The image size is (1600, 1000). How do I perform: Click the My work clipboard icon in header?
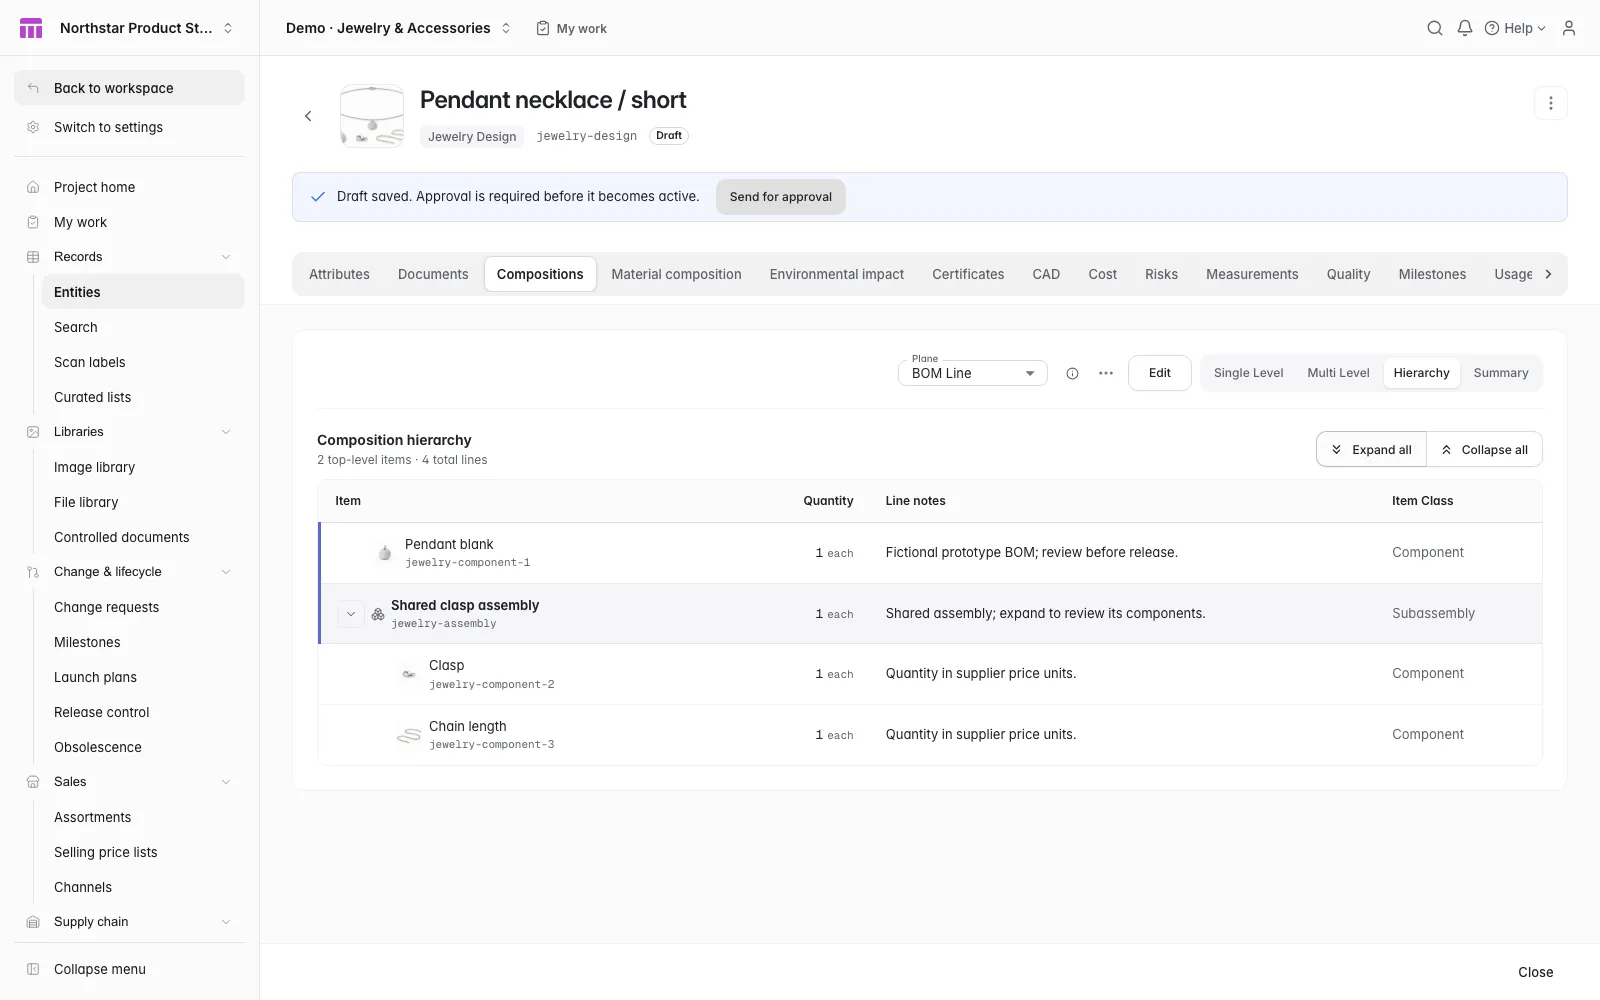point(543,28)
